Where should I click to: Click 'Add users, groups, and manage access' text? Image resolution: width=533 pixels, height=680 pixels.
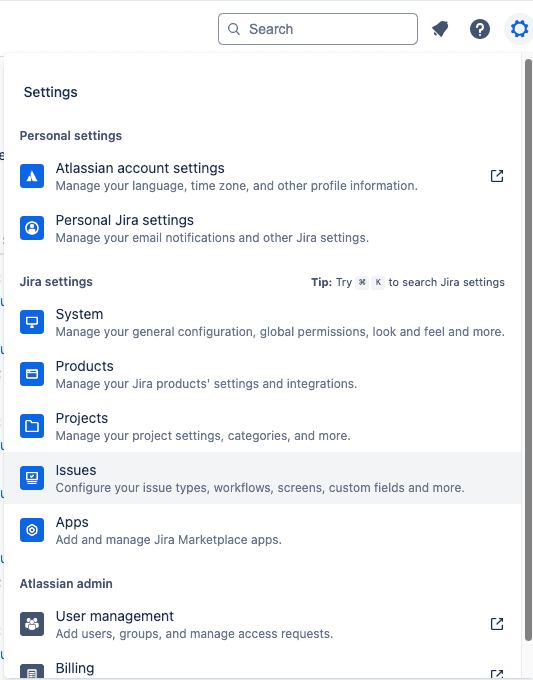click(194, 634)
